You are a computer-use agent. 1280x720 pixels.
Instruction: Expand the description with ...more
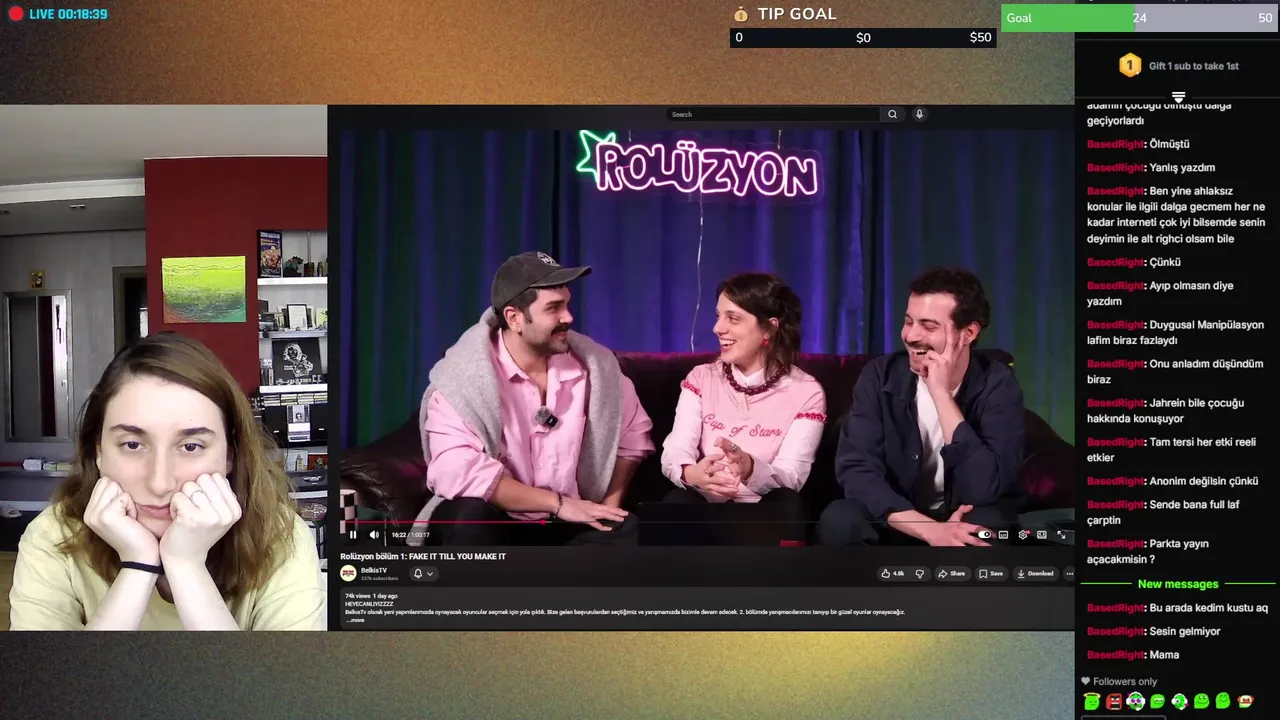(x=354, y=620)
